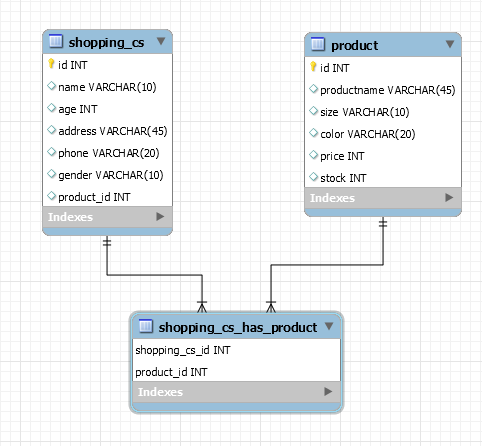
Task: Click the diamond icon beside productname VARCHAR(45)
Action: coord(313,89)
